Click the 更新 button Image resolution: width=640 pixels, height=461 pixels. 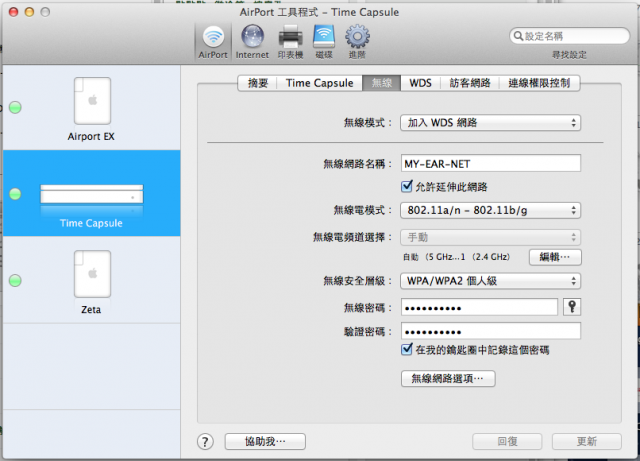pos(587,441)
